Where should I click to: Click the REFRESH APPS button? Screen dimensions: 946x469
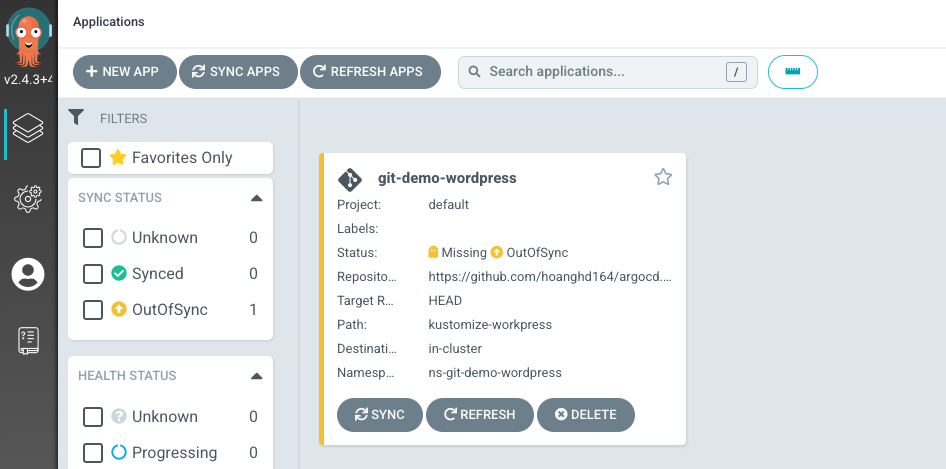(x=370, y=72)
